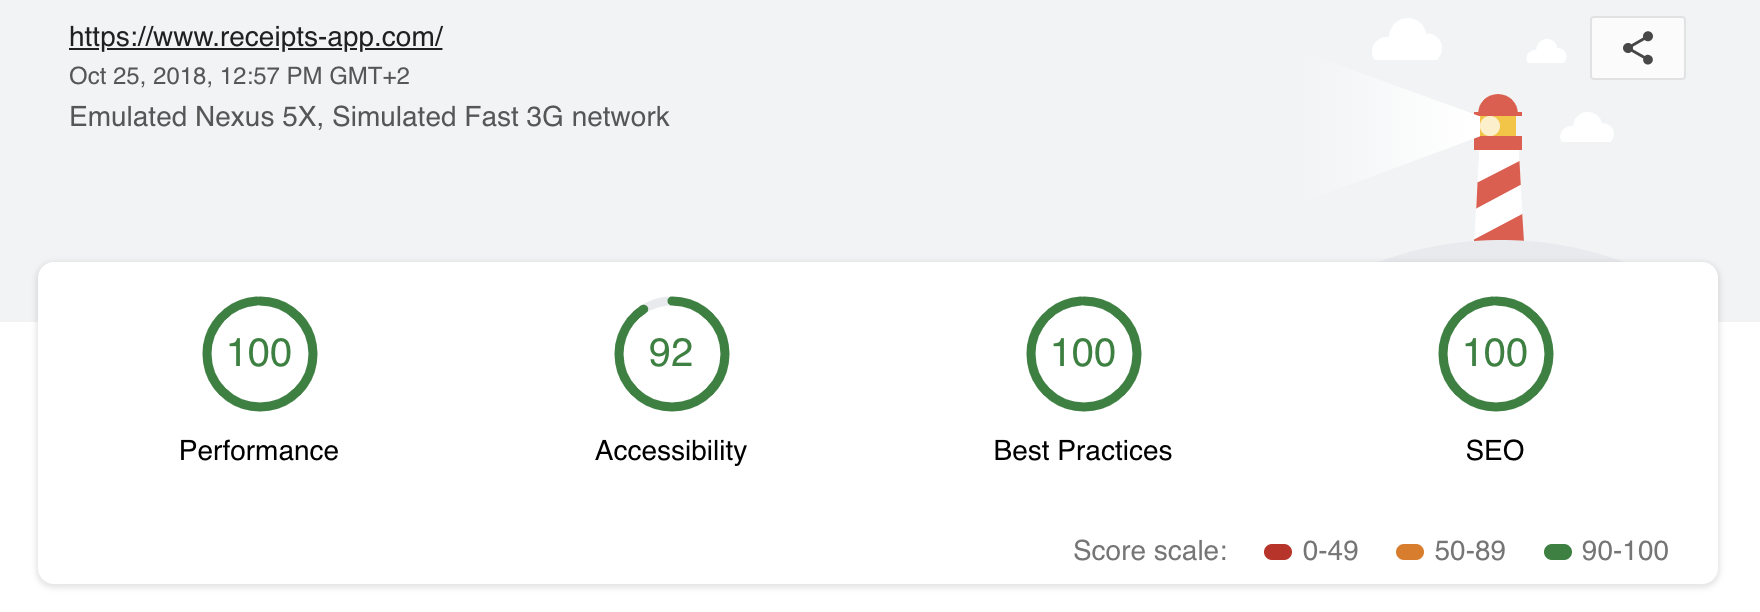1760x612 pixels.
Task: Go to the Accessibility category label
Action: pyautogui.click(x=671, y=451)
